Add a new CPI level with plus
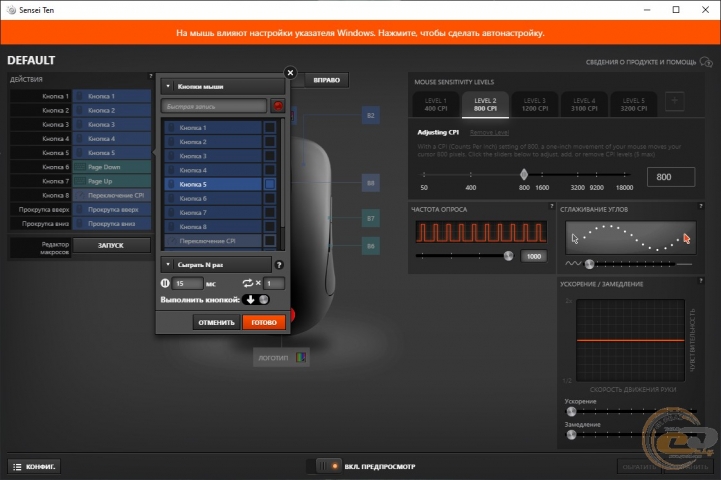Image resolution: width=721 pixels, height=480 pixels. pos(675,101)
